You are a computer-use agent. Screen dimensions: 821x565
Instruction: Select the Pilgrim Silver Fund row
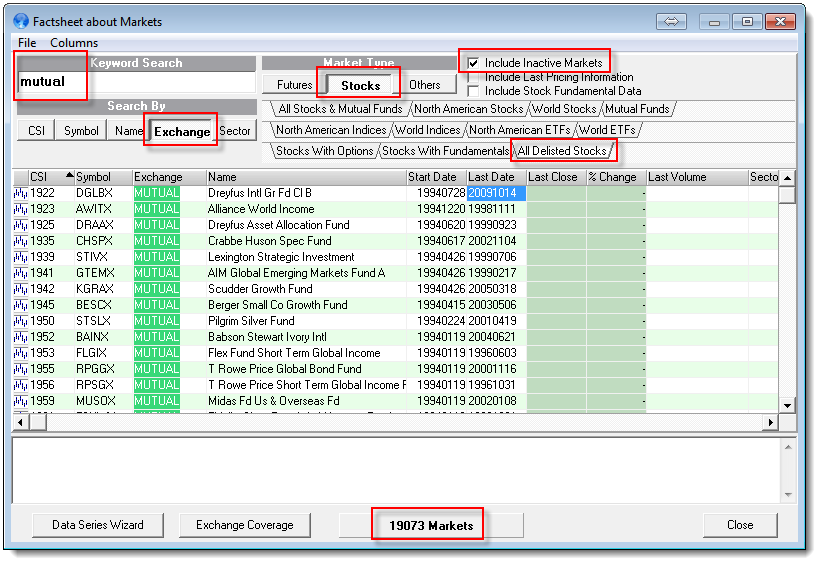pos(395,321)
